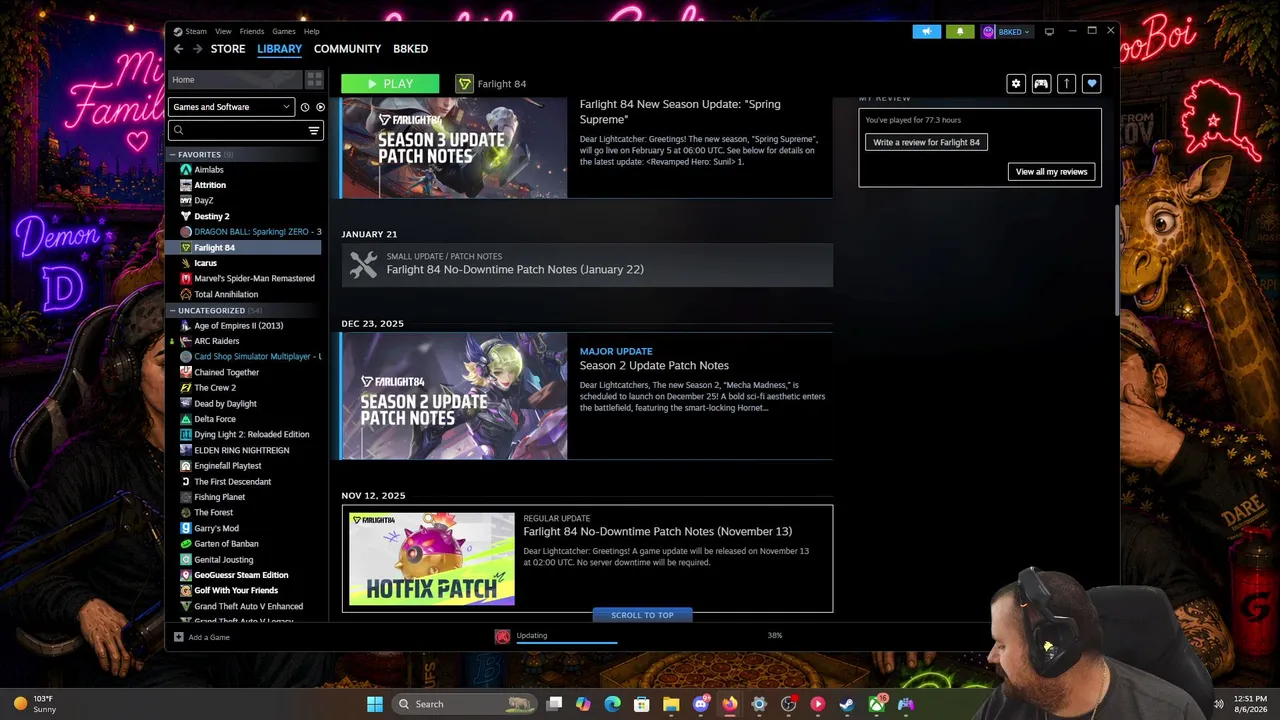
Task: Click the Garry's Mod icon
Action: (x=186, y=528)
